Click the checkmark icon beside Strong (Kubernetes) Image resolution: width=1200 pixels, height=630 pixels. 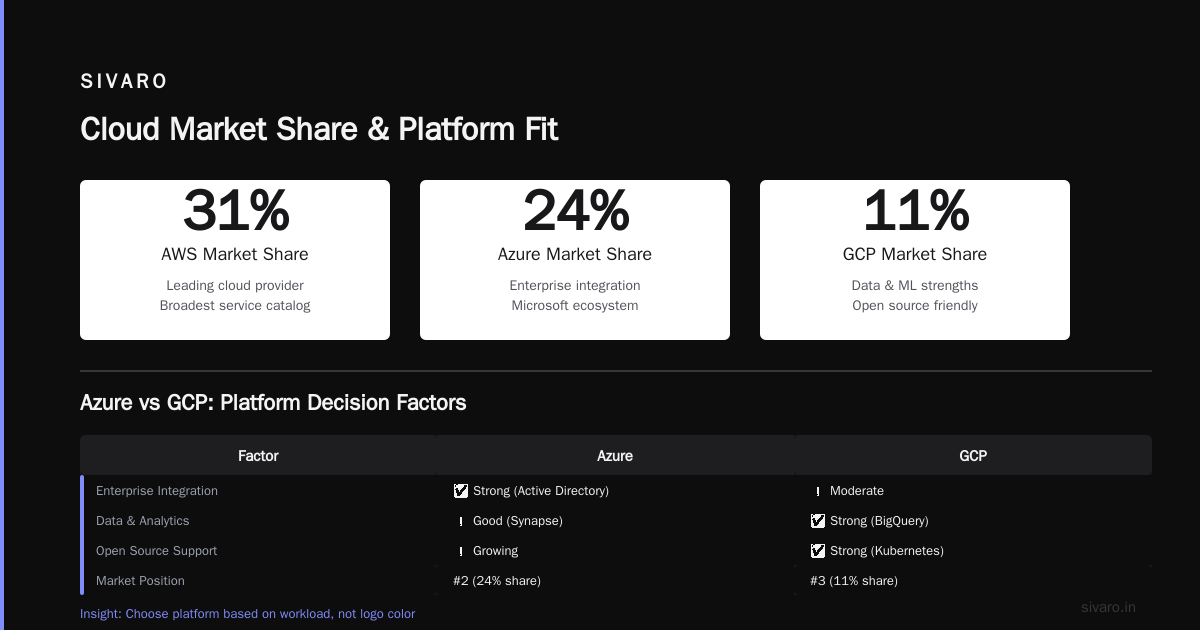pyautogui.click(x=818, y=551)
